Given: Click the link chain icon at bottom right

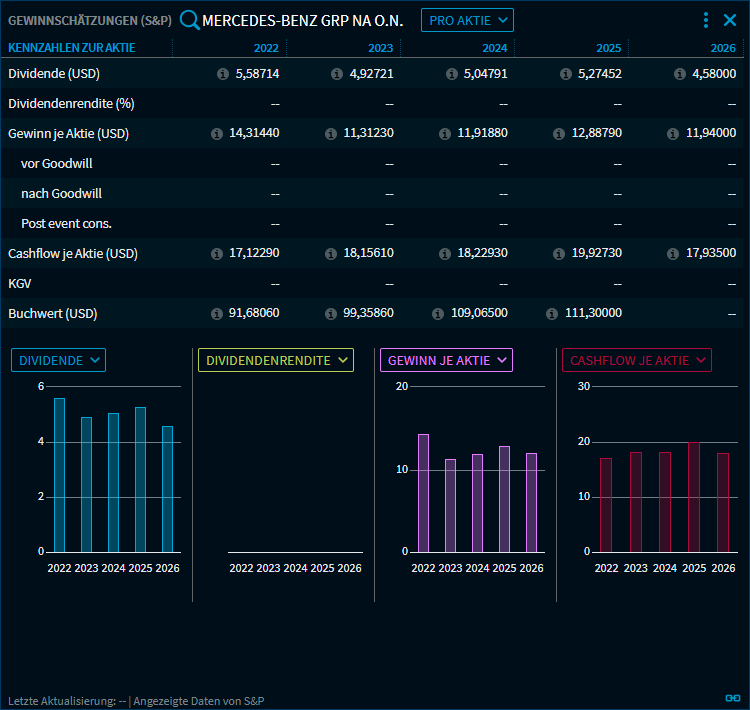Looking at the screenshot, I should pos(731,698).
